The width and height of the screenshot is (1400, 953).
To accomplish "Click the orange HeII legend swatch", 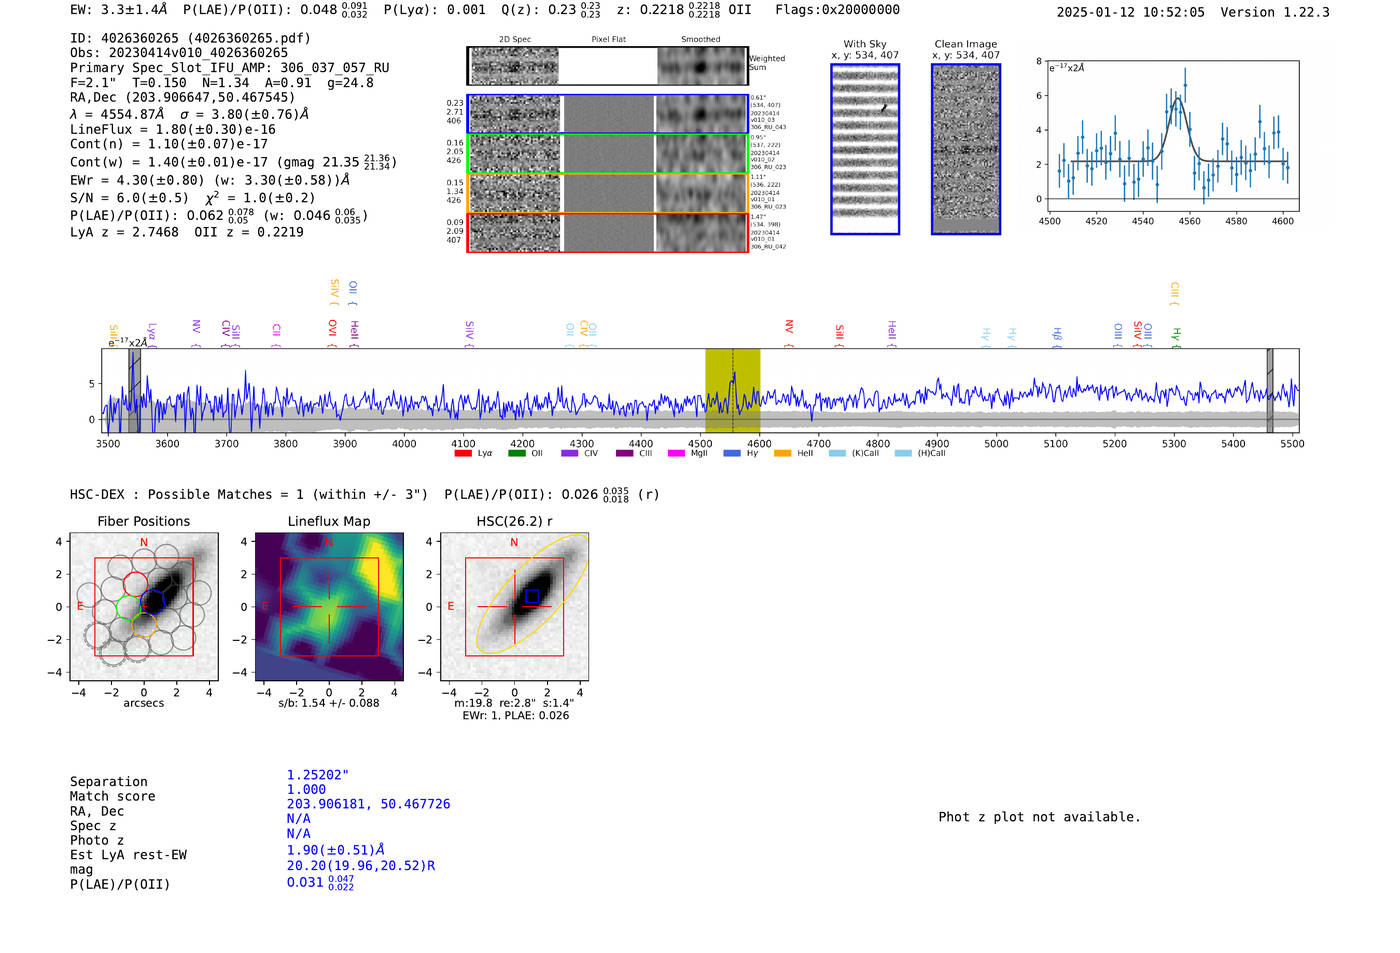I will point(783,453).
